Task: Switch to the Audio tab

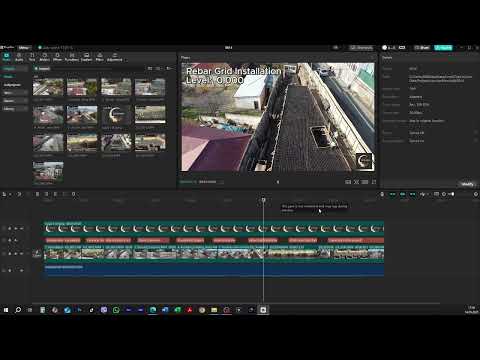Action: (19, 57)
